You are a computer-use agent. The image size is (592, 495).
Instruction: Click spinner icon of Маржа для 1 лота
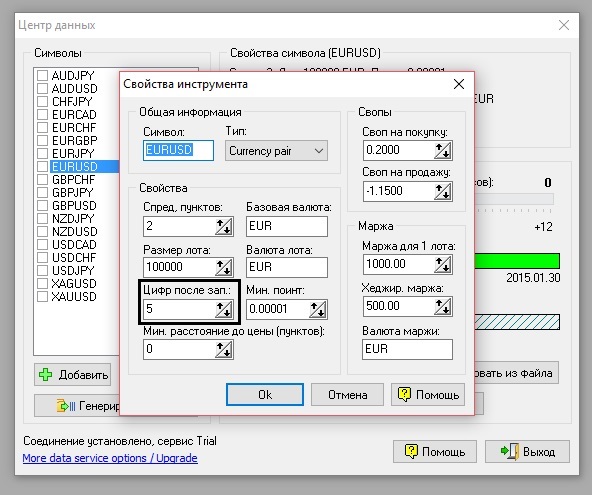point(443,264)
